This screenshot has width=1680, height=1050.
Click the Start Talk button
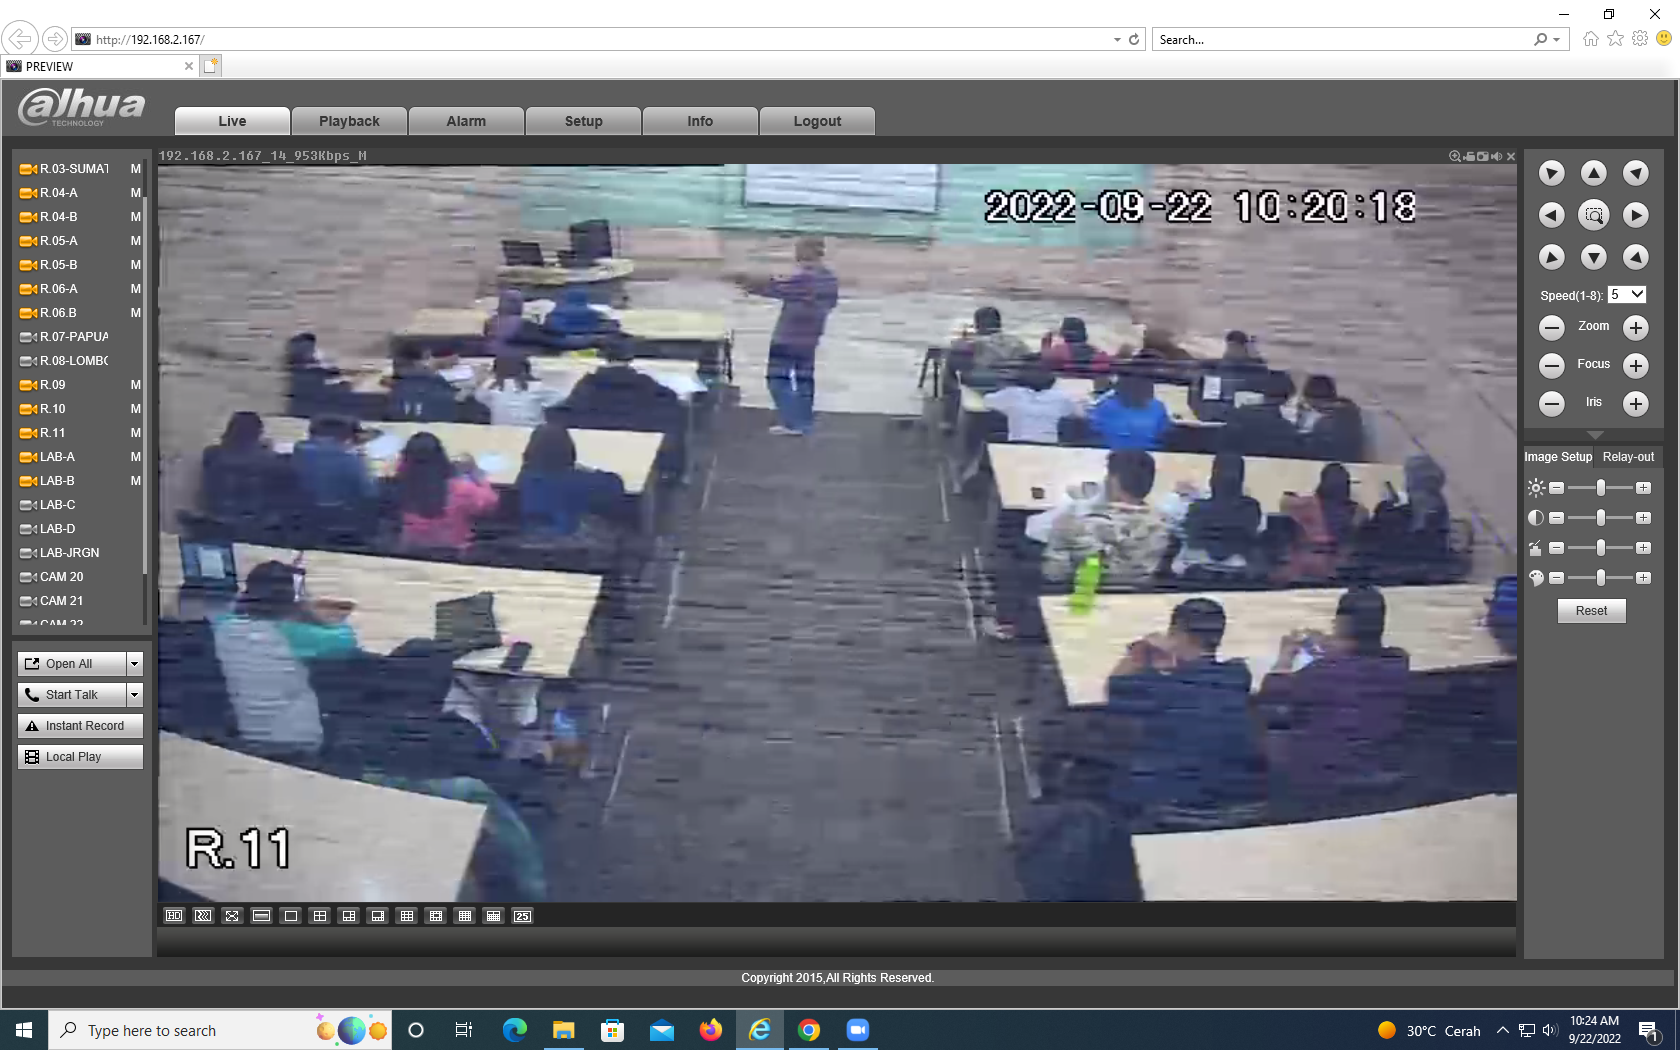tap(72, 694)
